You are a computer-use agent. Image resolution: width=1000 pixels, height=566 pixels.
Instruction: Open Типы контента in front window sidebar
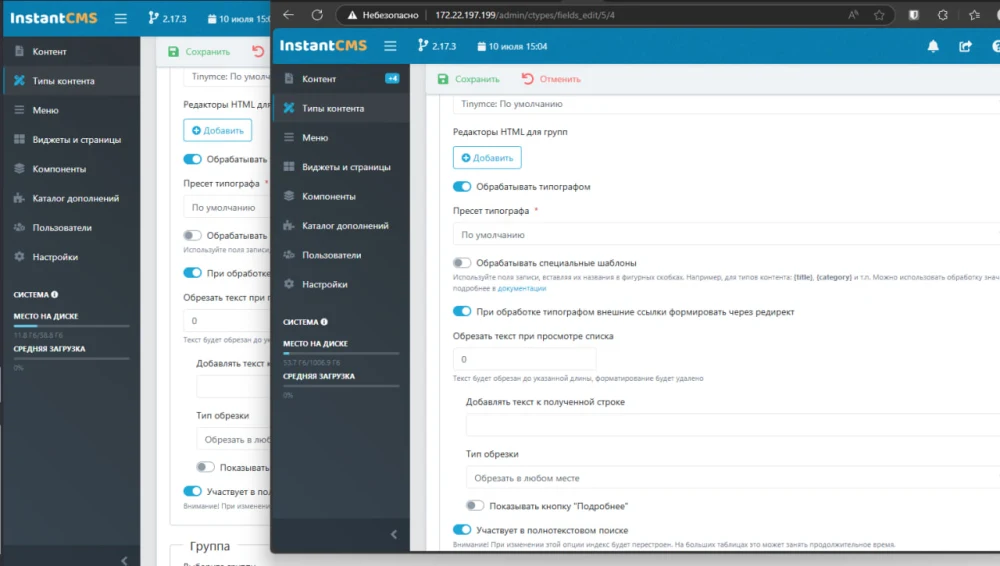pos(341,108)
